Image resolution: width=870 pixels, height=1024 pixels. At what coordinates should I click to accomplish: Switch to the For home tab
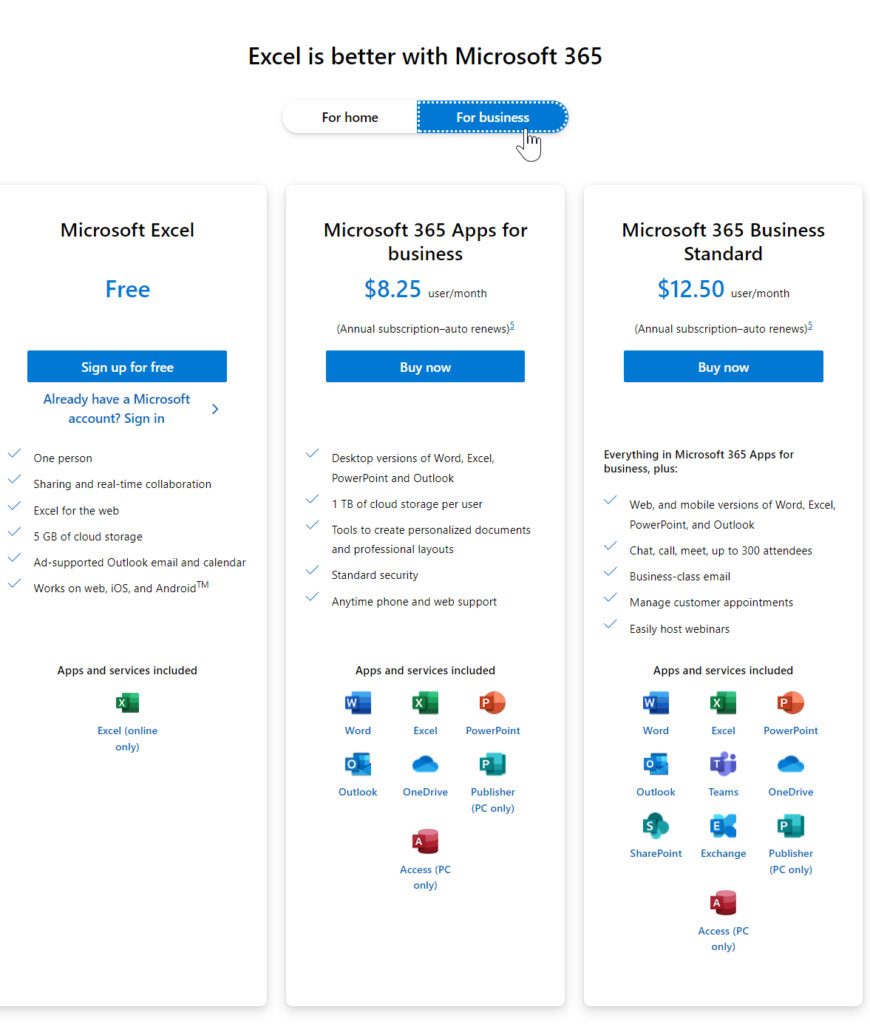350,118
